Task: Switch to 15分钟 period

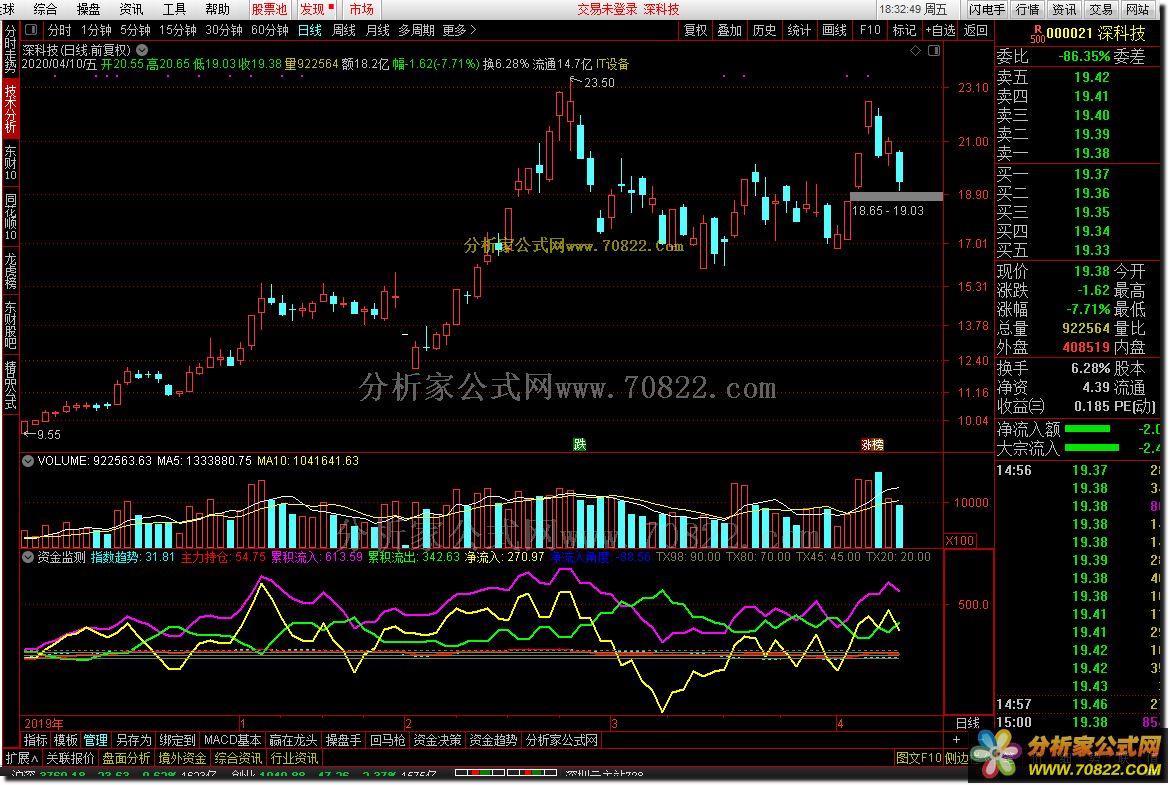Action: pyautogui.click(x=178, y=30)
